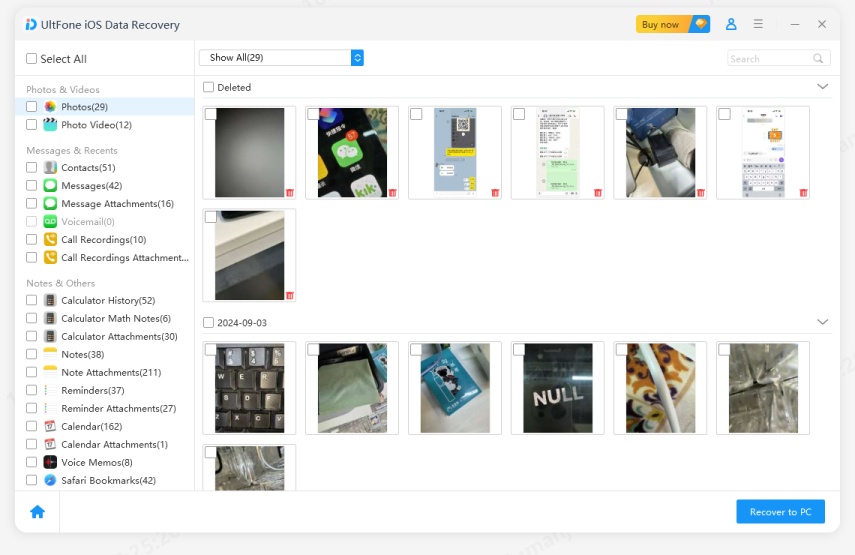Click the Safari Bookmarks compass icon
This screenshot has height=555, width=855.
tap(50, 480)
